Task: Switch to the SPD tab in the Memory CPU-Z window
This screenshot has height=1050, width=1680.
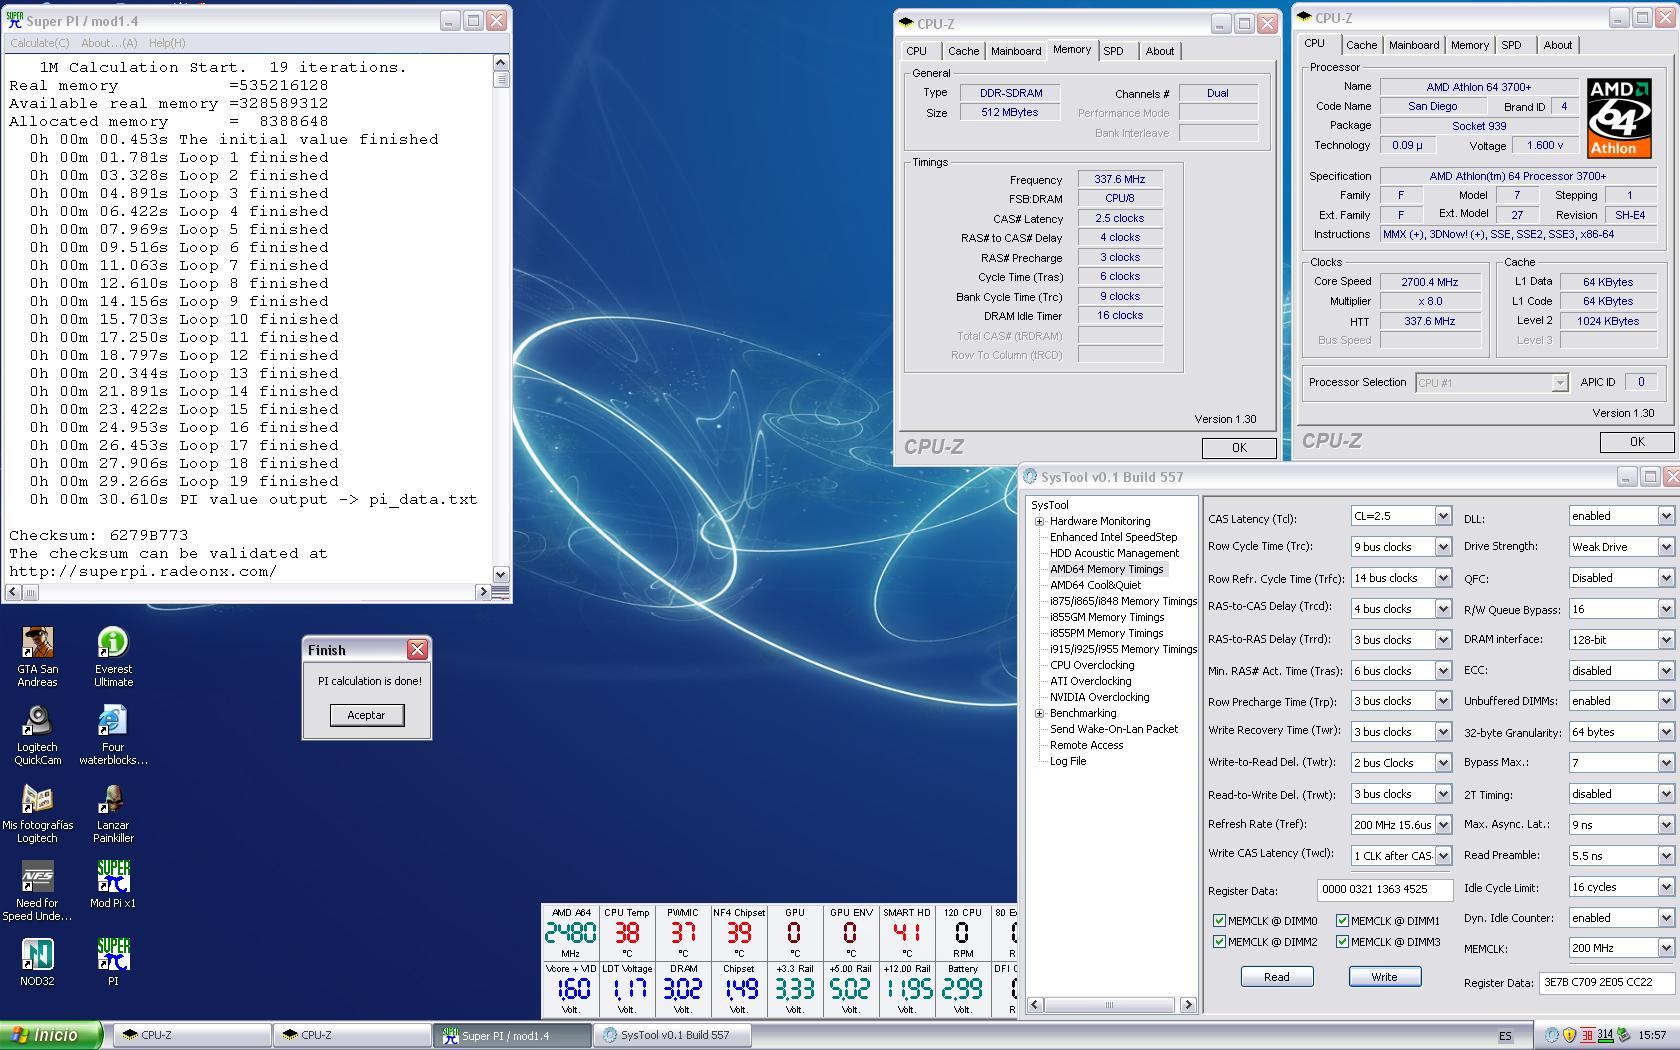Action: 1113,51
